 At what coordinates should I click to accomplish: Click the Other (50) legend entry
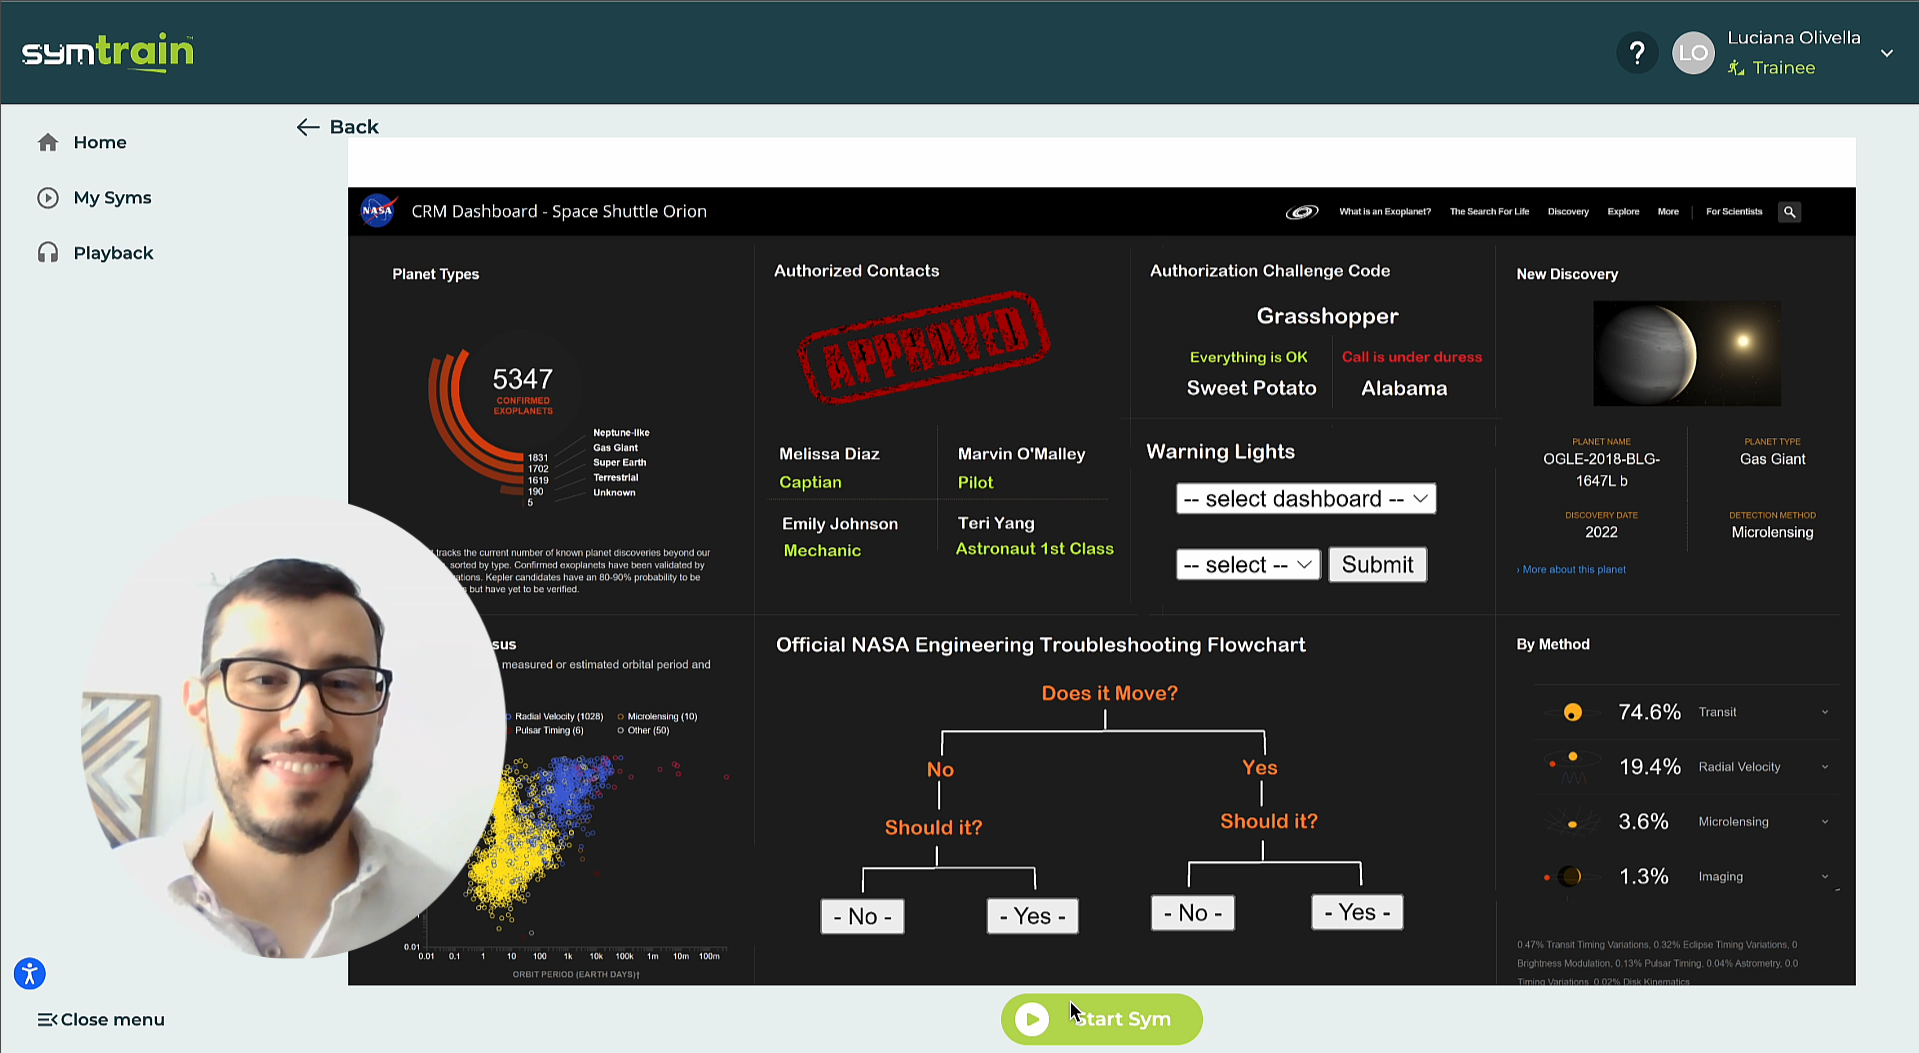643,731
